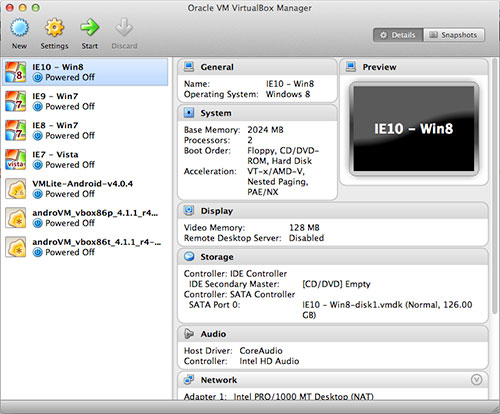Click the New virtual machine icon
This screenshot has height=414, width=500.
point(19,28)
